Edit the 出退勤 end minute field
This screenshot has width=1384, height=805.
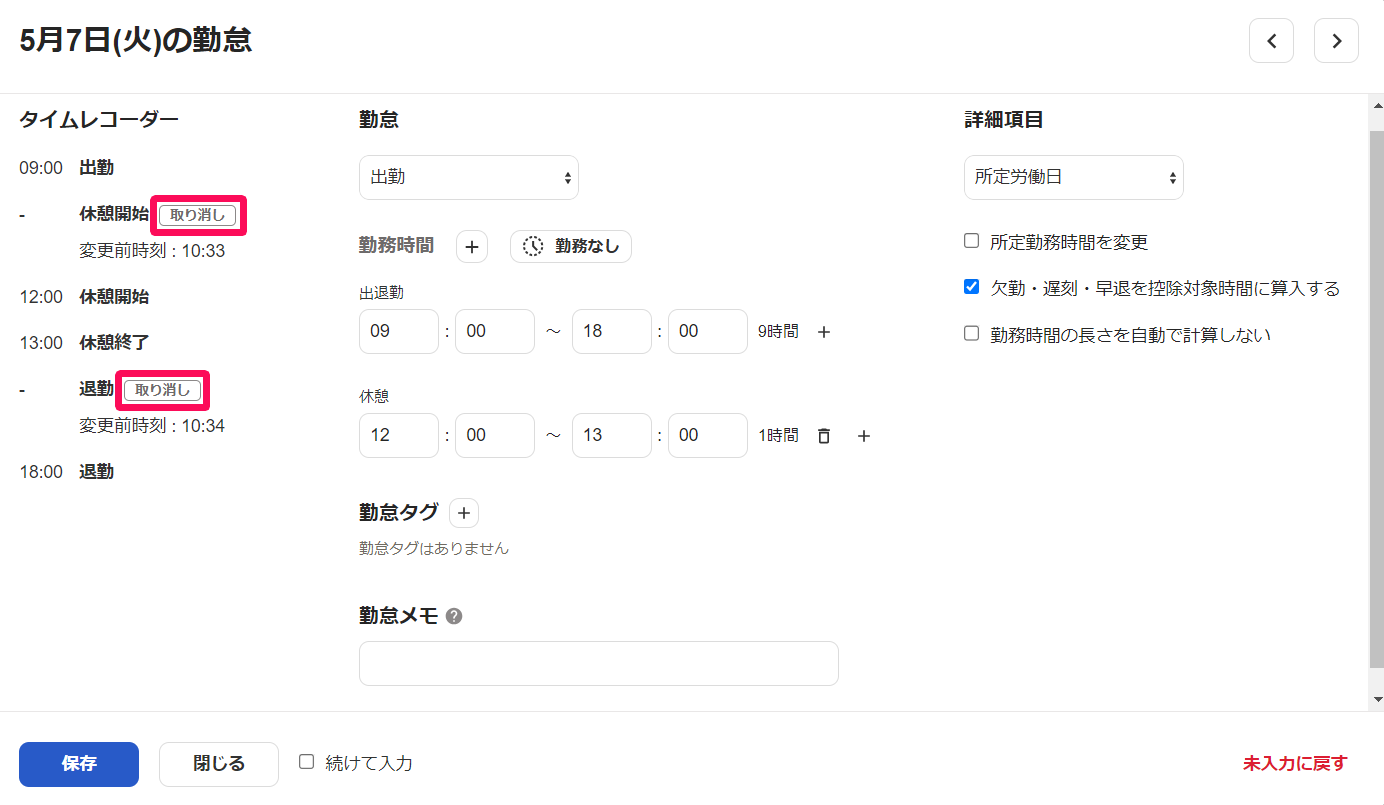[x=708, y=331]
